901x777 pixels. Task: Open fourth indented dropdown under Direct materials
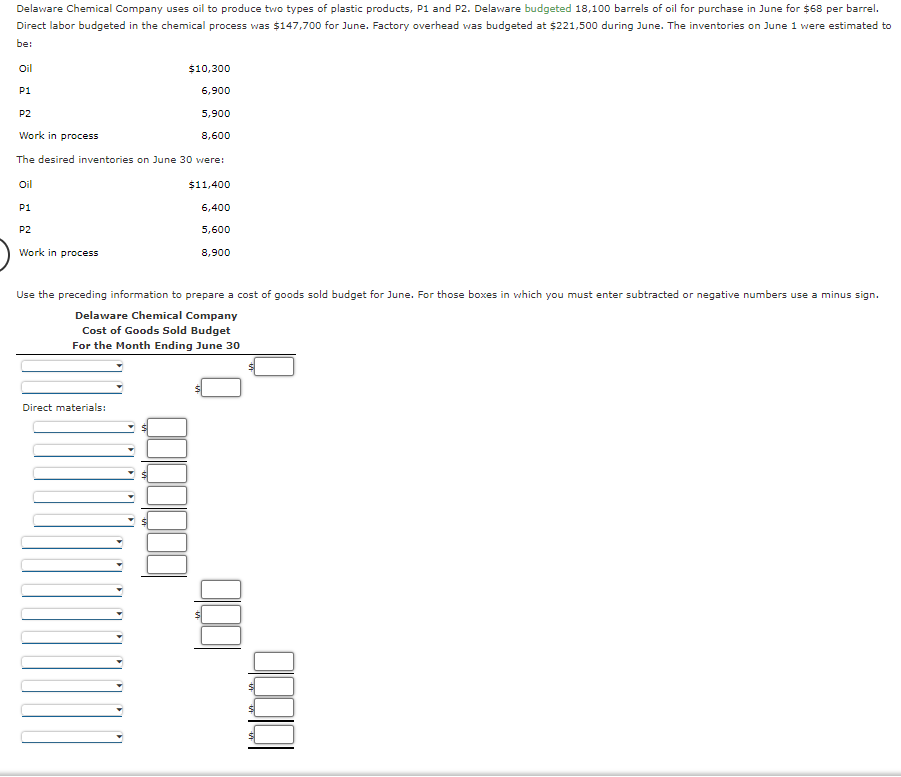coord(84,497)
